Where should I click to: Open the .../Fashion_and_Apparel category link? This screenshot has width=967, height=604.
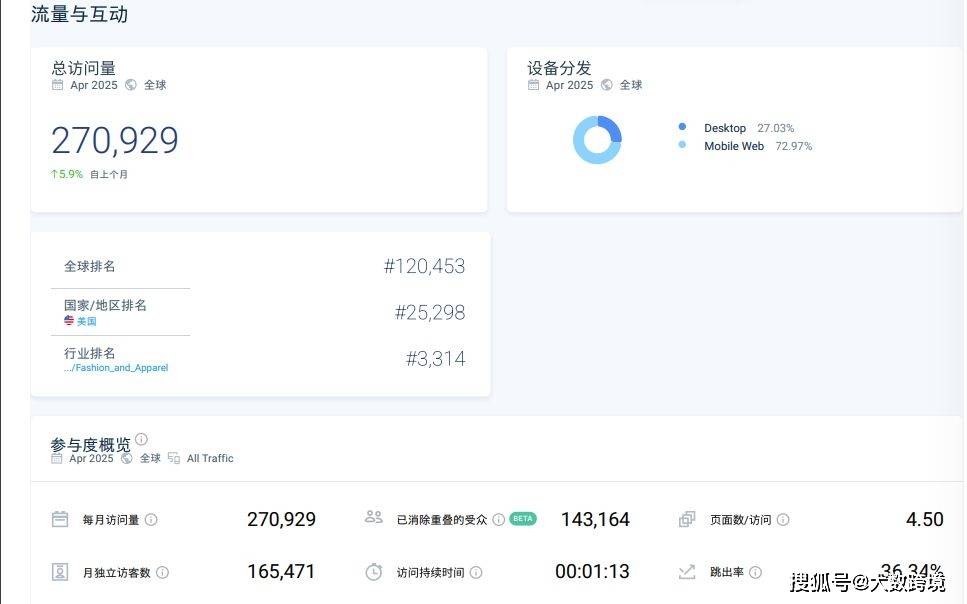coord(116,368)
